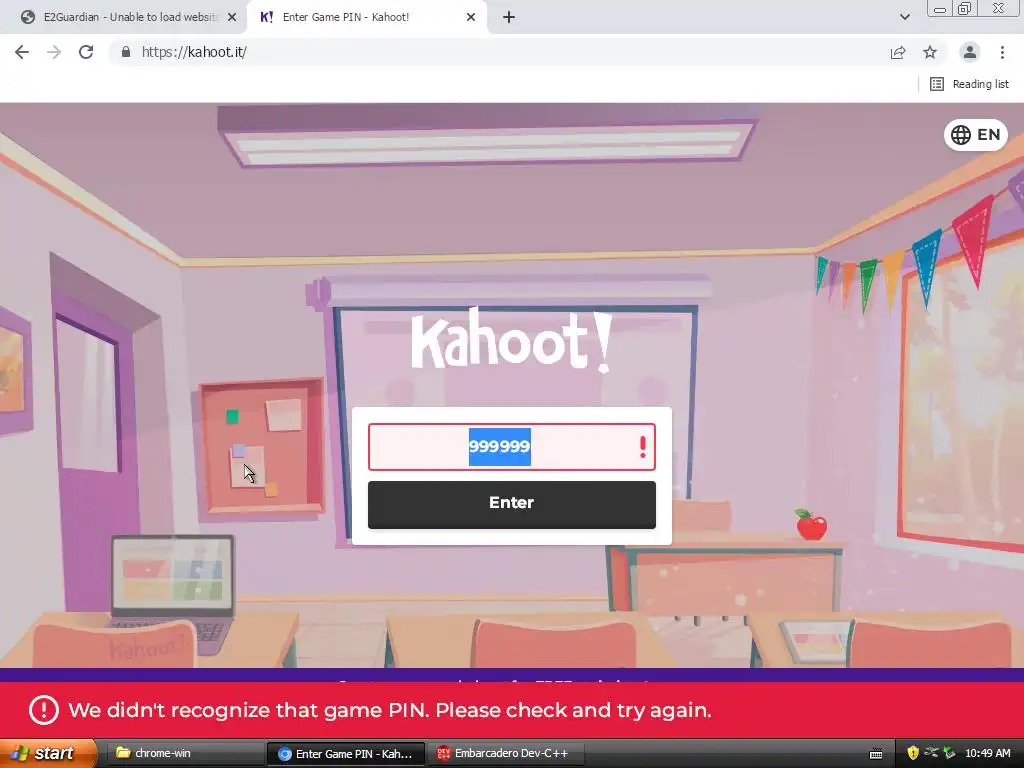Click the security shield tray icon

coord(912,753)
